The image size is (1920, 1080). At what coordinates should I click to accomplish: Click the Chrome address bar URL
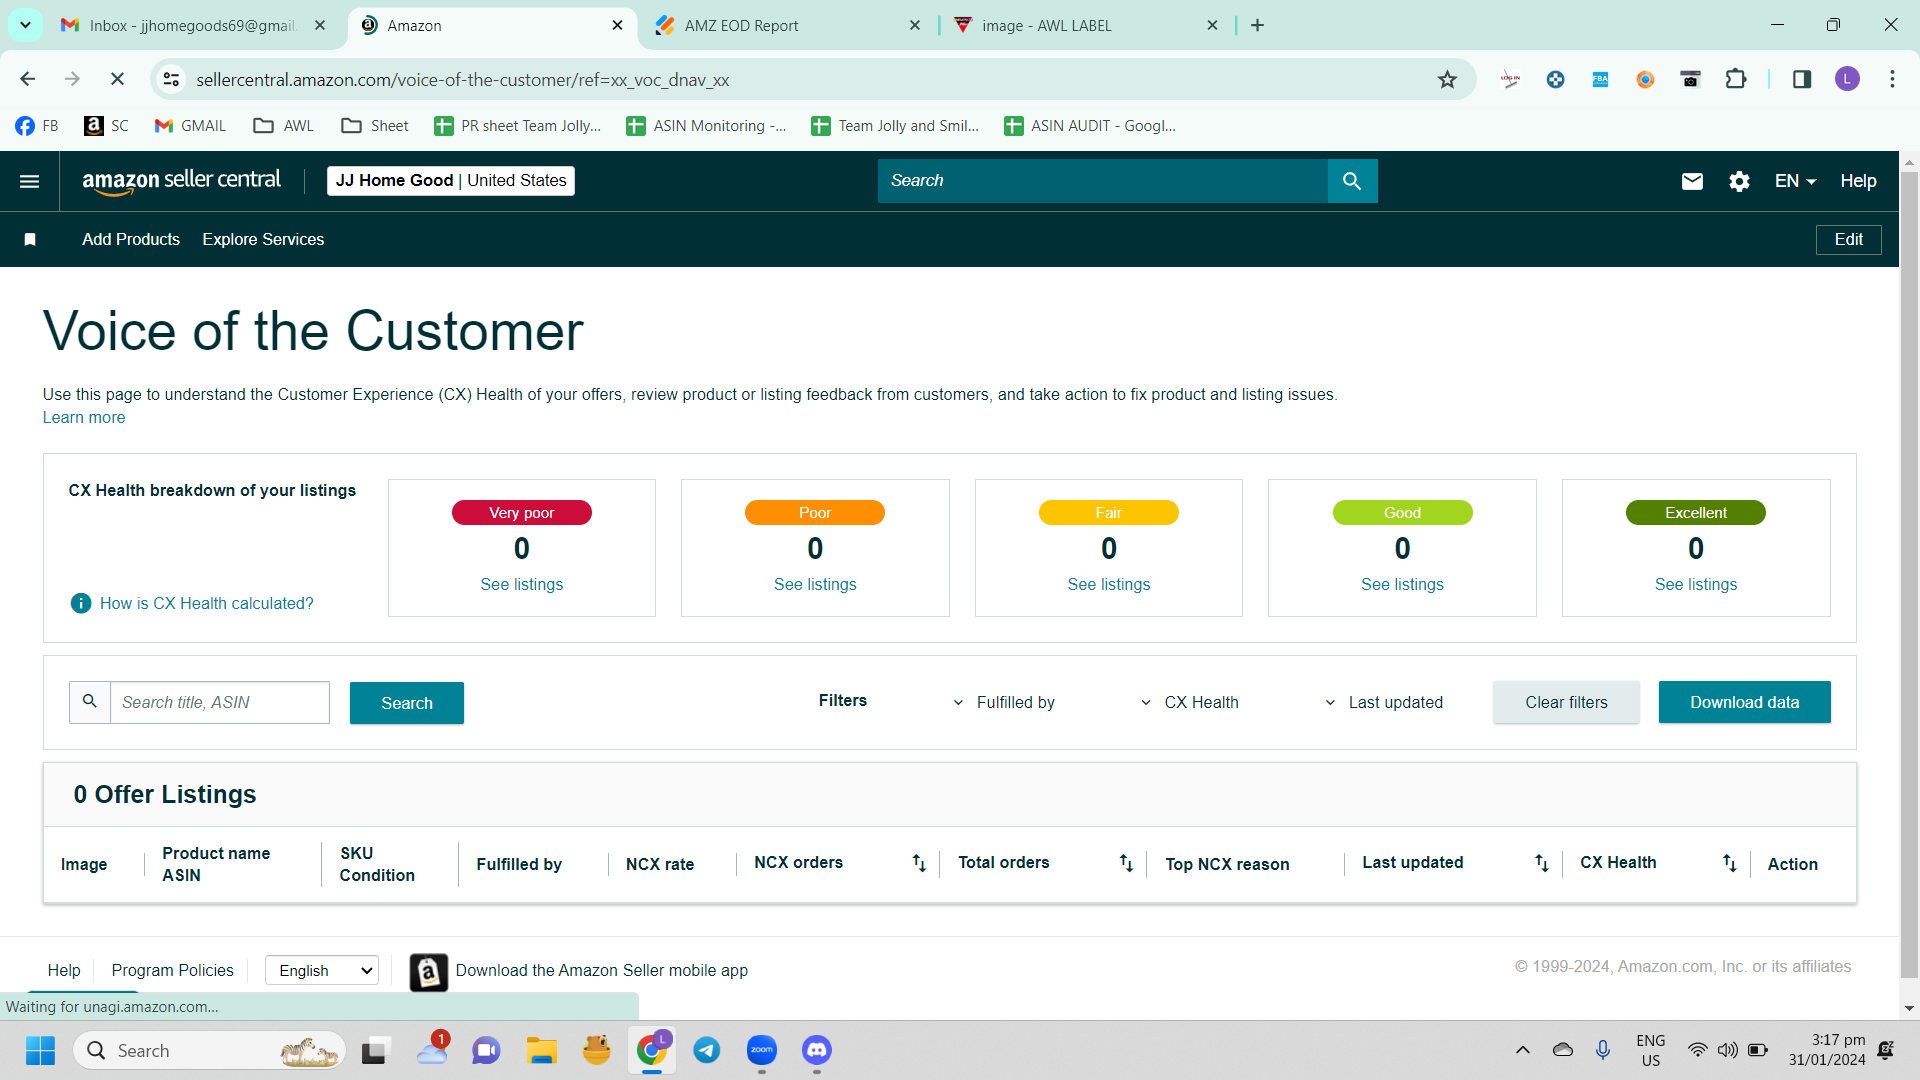[462, 80]
